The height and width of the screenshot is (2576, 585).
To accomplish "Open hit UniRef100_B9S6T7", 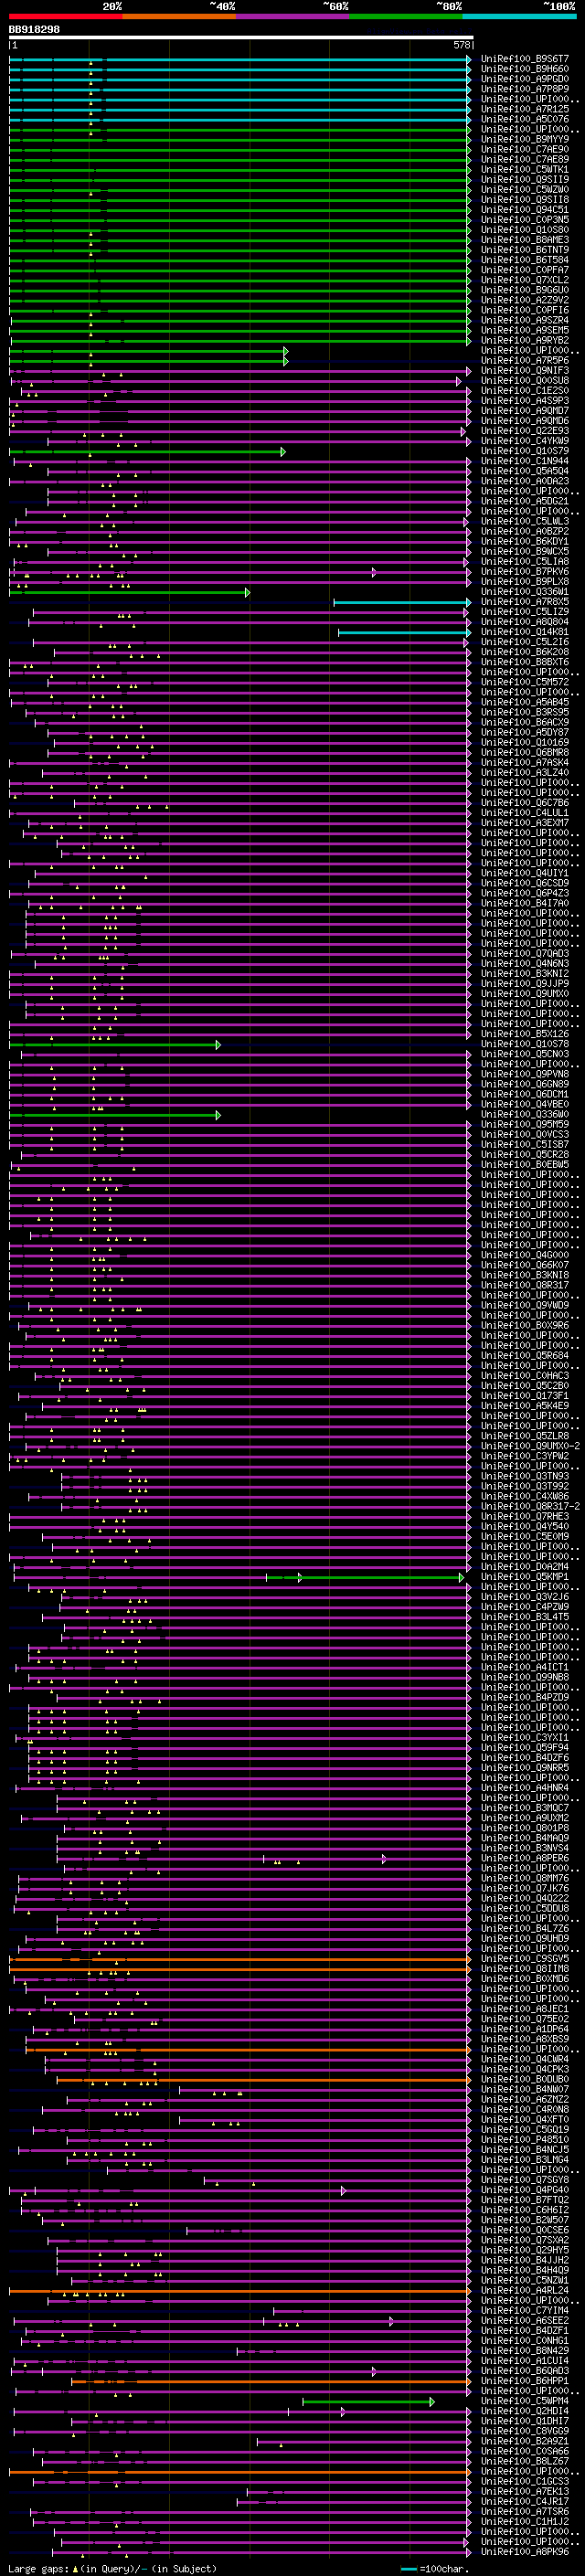I will click(525, 59).
